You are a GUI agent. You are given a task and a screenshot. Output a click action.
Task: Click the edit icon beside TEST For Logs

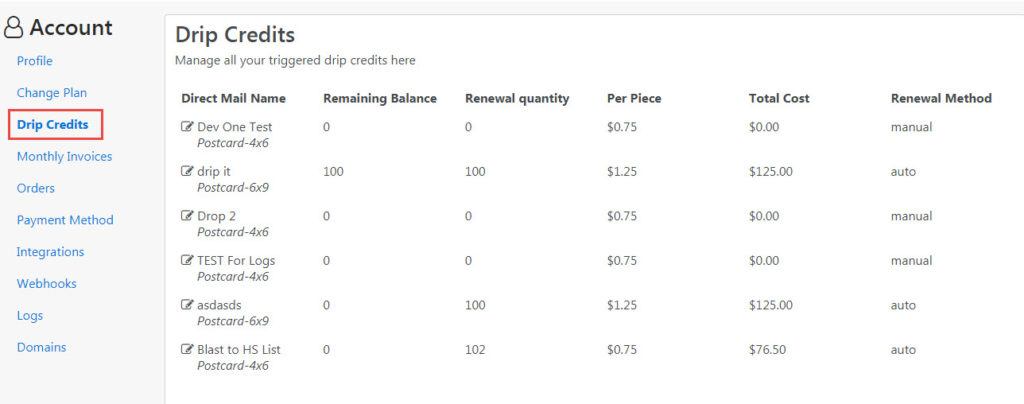187,260
